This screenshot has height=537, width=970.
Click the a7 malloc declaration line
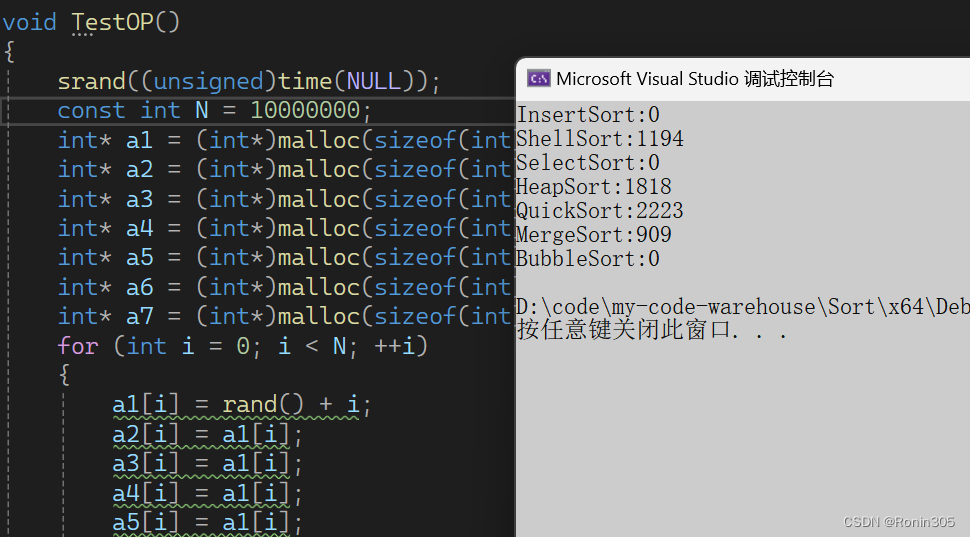[286, 317]
